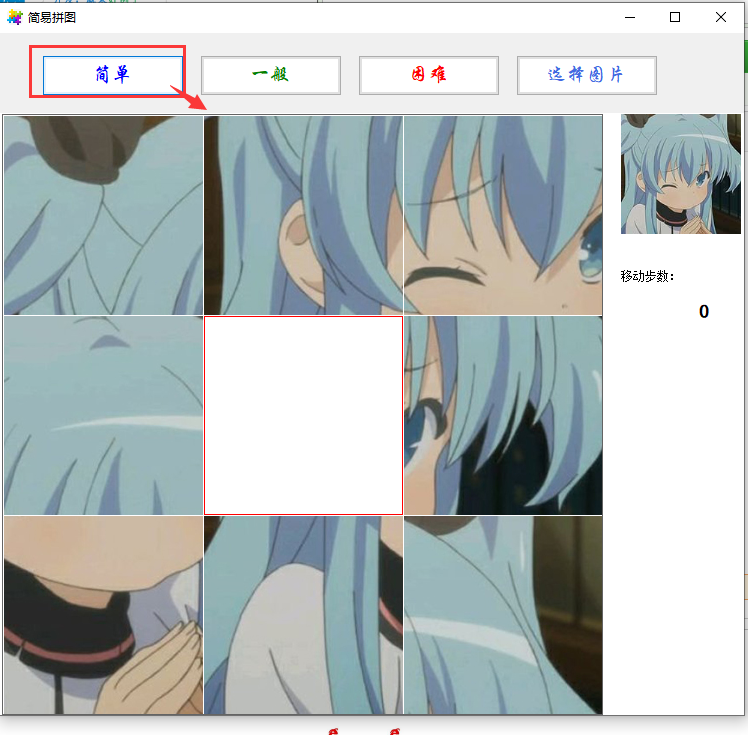The width and height of the screenshot is (748, 735).
Task: Click the move counter value 0
Action: [703, 312]
